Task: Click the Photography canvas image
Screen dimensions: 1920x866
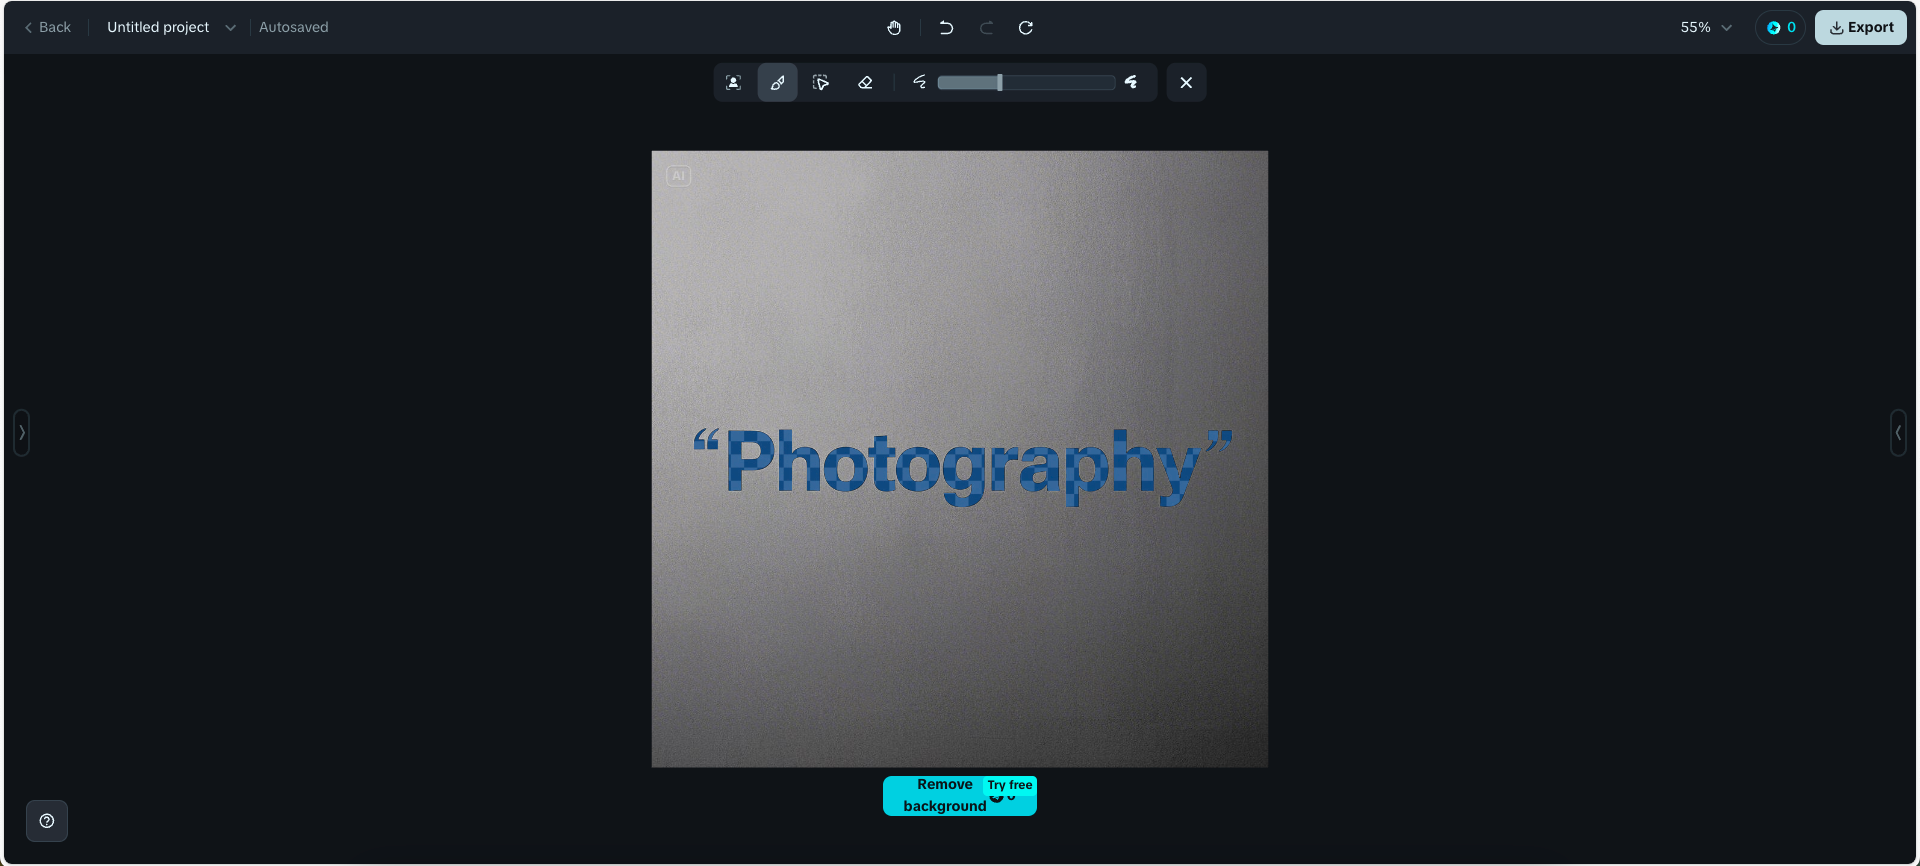Action: click(x=960, y=459)
